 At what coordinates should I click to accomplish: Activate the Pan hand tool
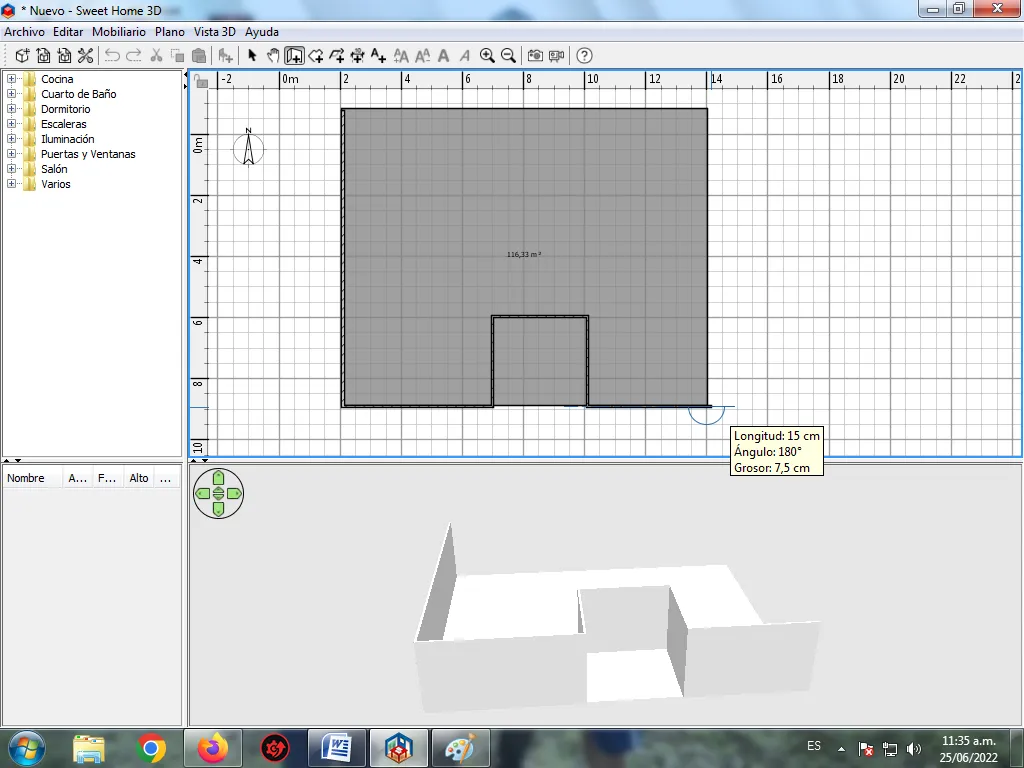(273, 56)
